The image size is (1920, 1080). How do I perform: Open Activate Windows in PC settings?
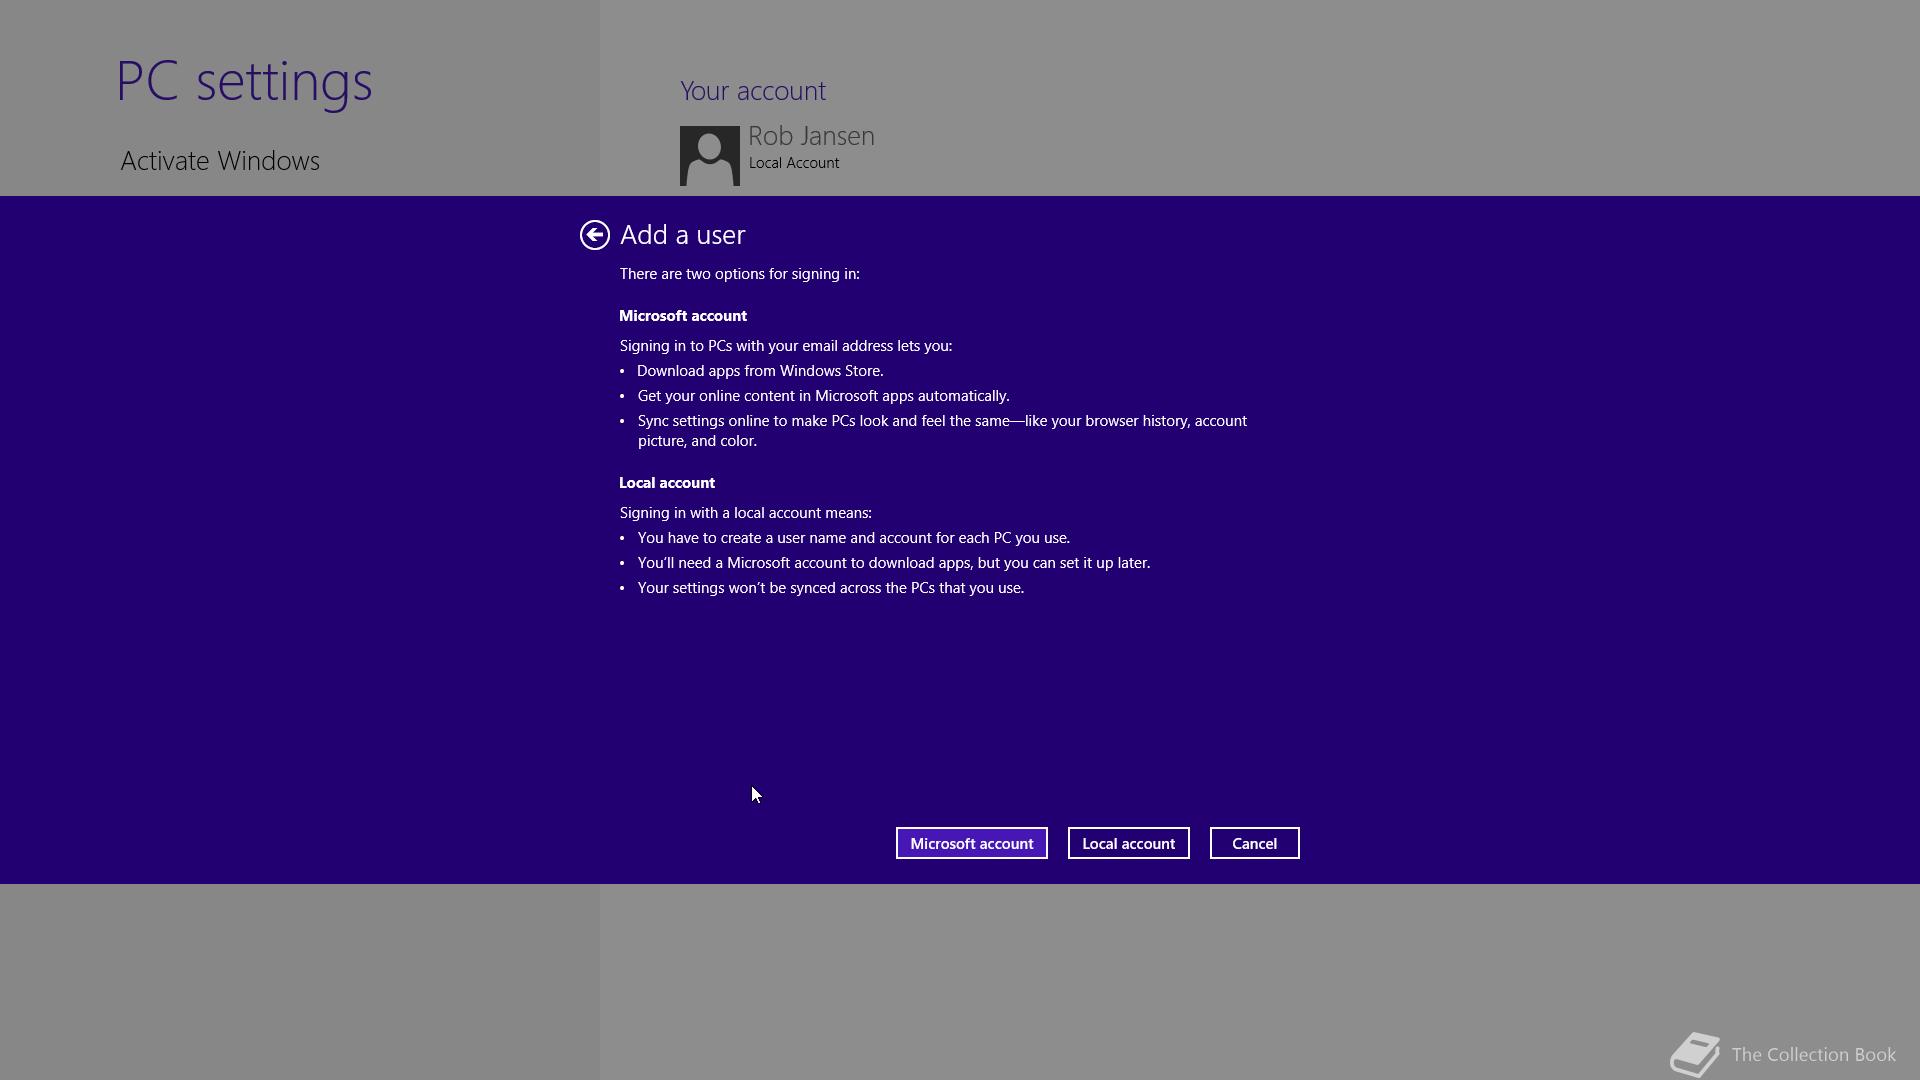220,161
